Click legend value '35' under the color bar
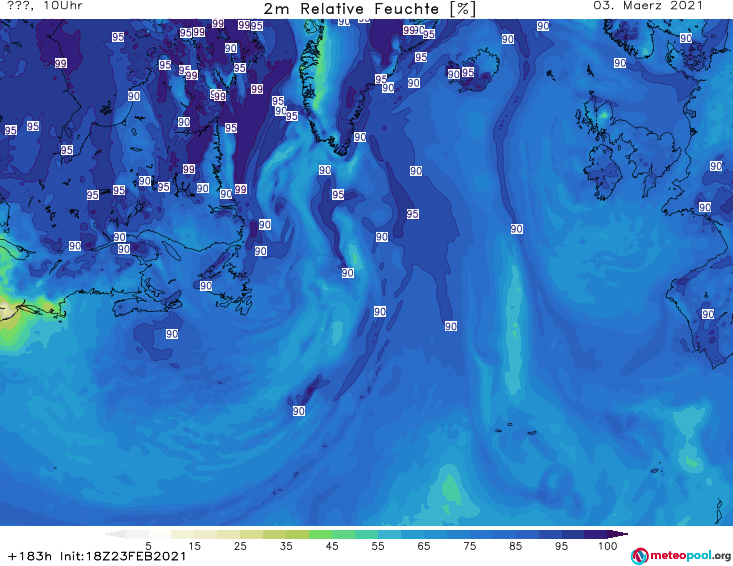This screenshot has height=566, width=733. [x=286, y=546]
